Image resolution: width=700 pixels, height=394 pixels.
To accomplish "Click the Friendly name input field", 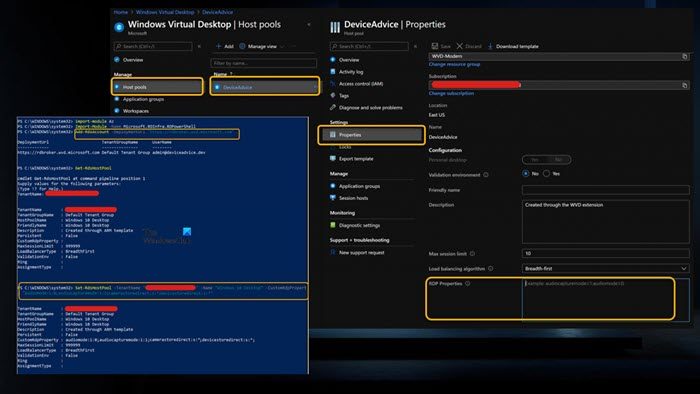I will (605, 190).
